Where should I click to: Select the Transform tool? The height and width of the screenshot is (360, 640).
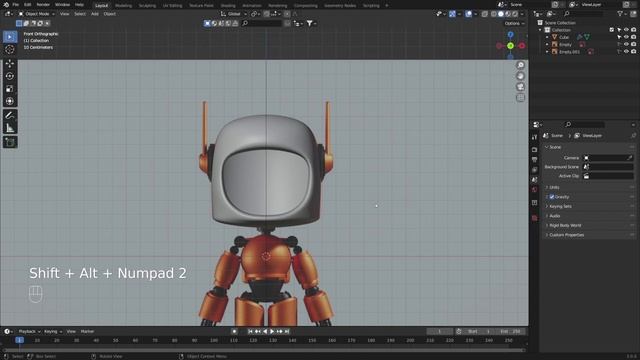[10, 101]
